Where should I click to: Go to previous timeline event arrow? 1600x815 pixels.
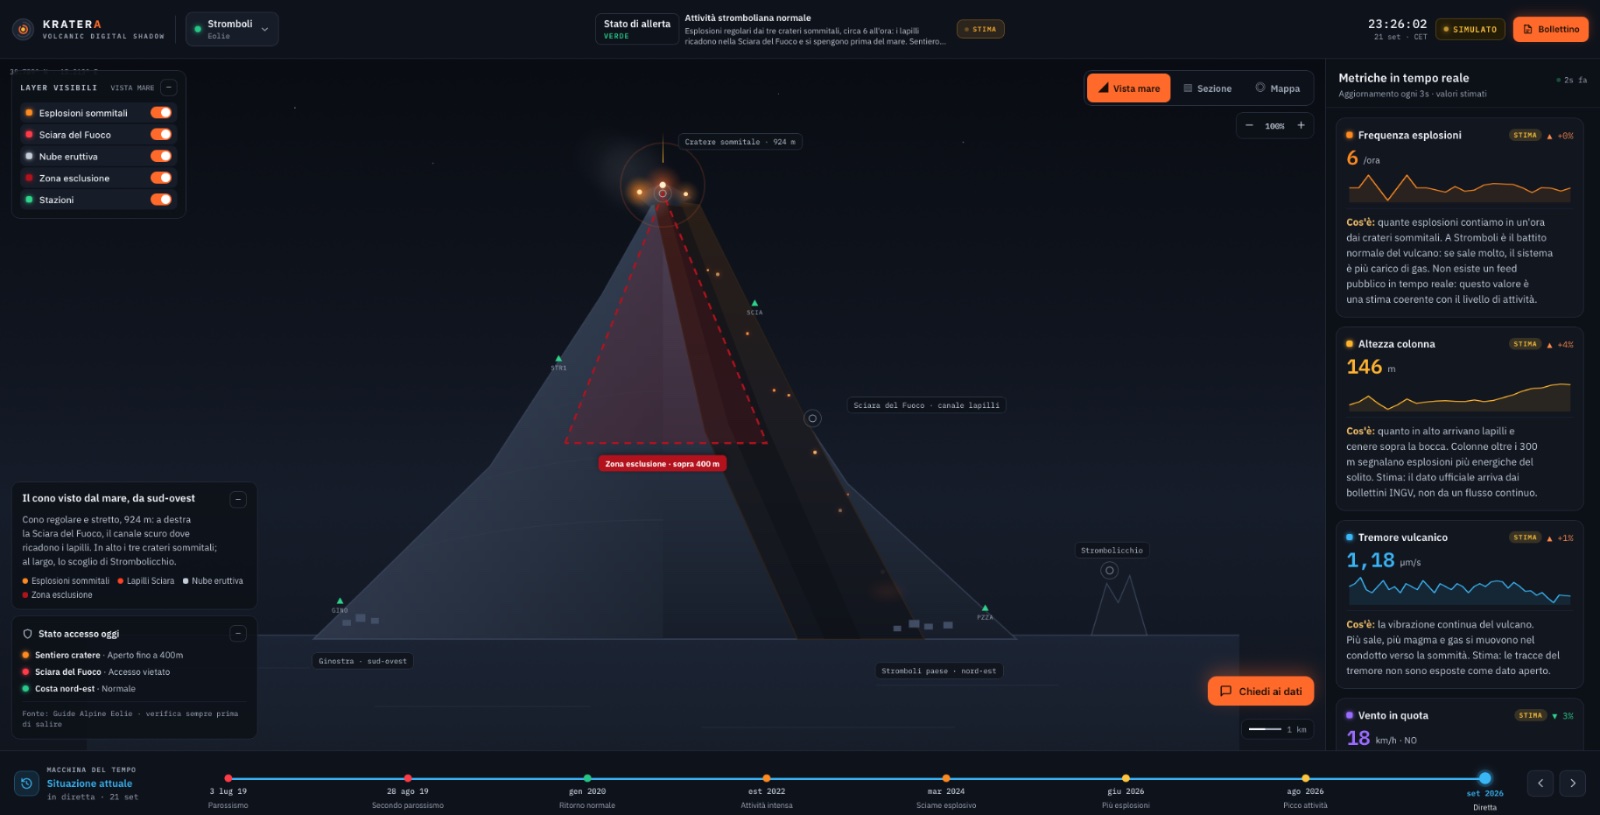[1540, 783]
